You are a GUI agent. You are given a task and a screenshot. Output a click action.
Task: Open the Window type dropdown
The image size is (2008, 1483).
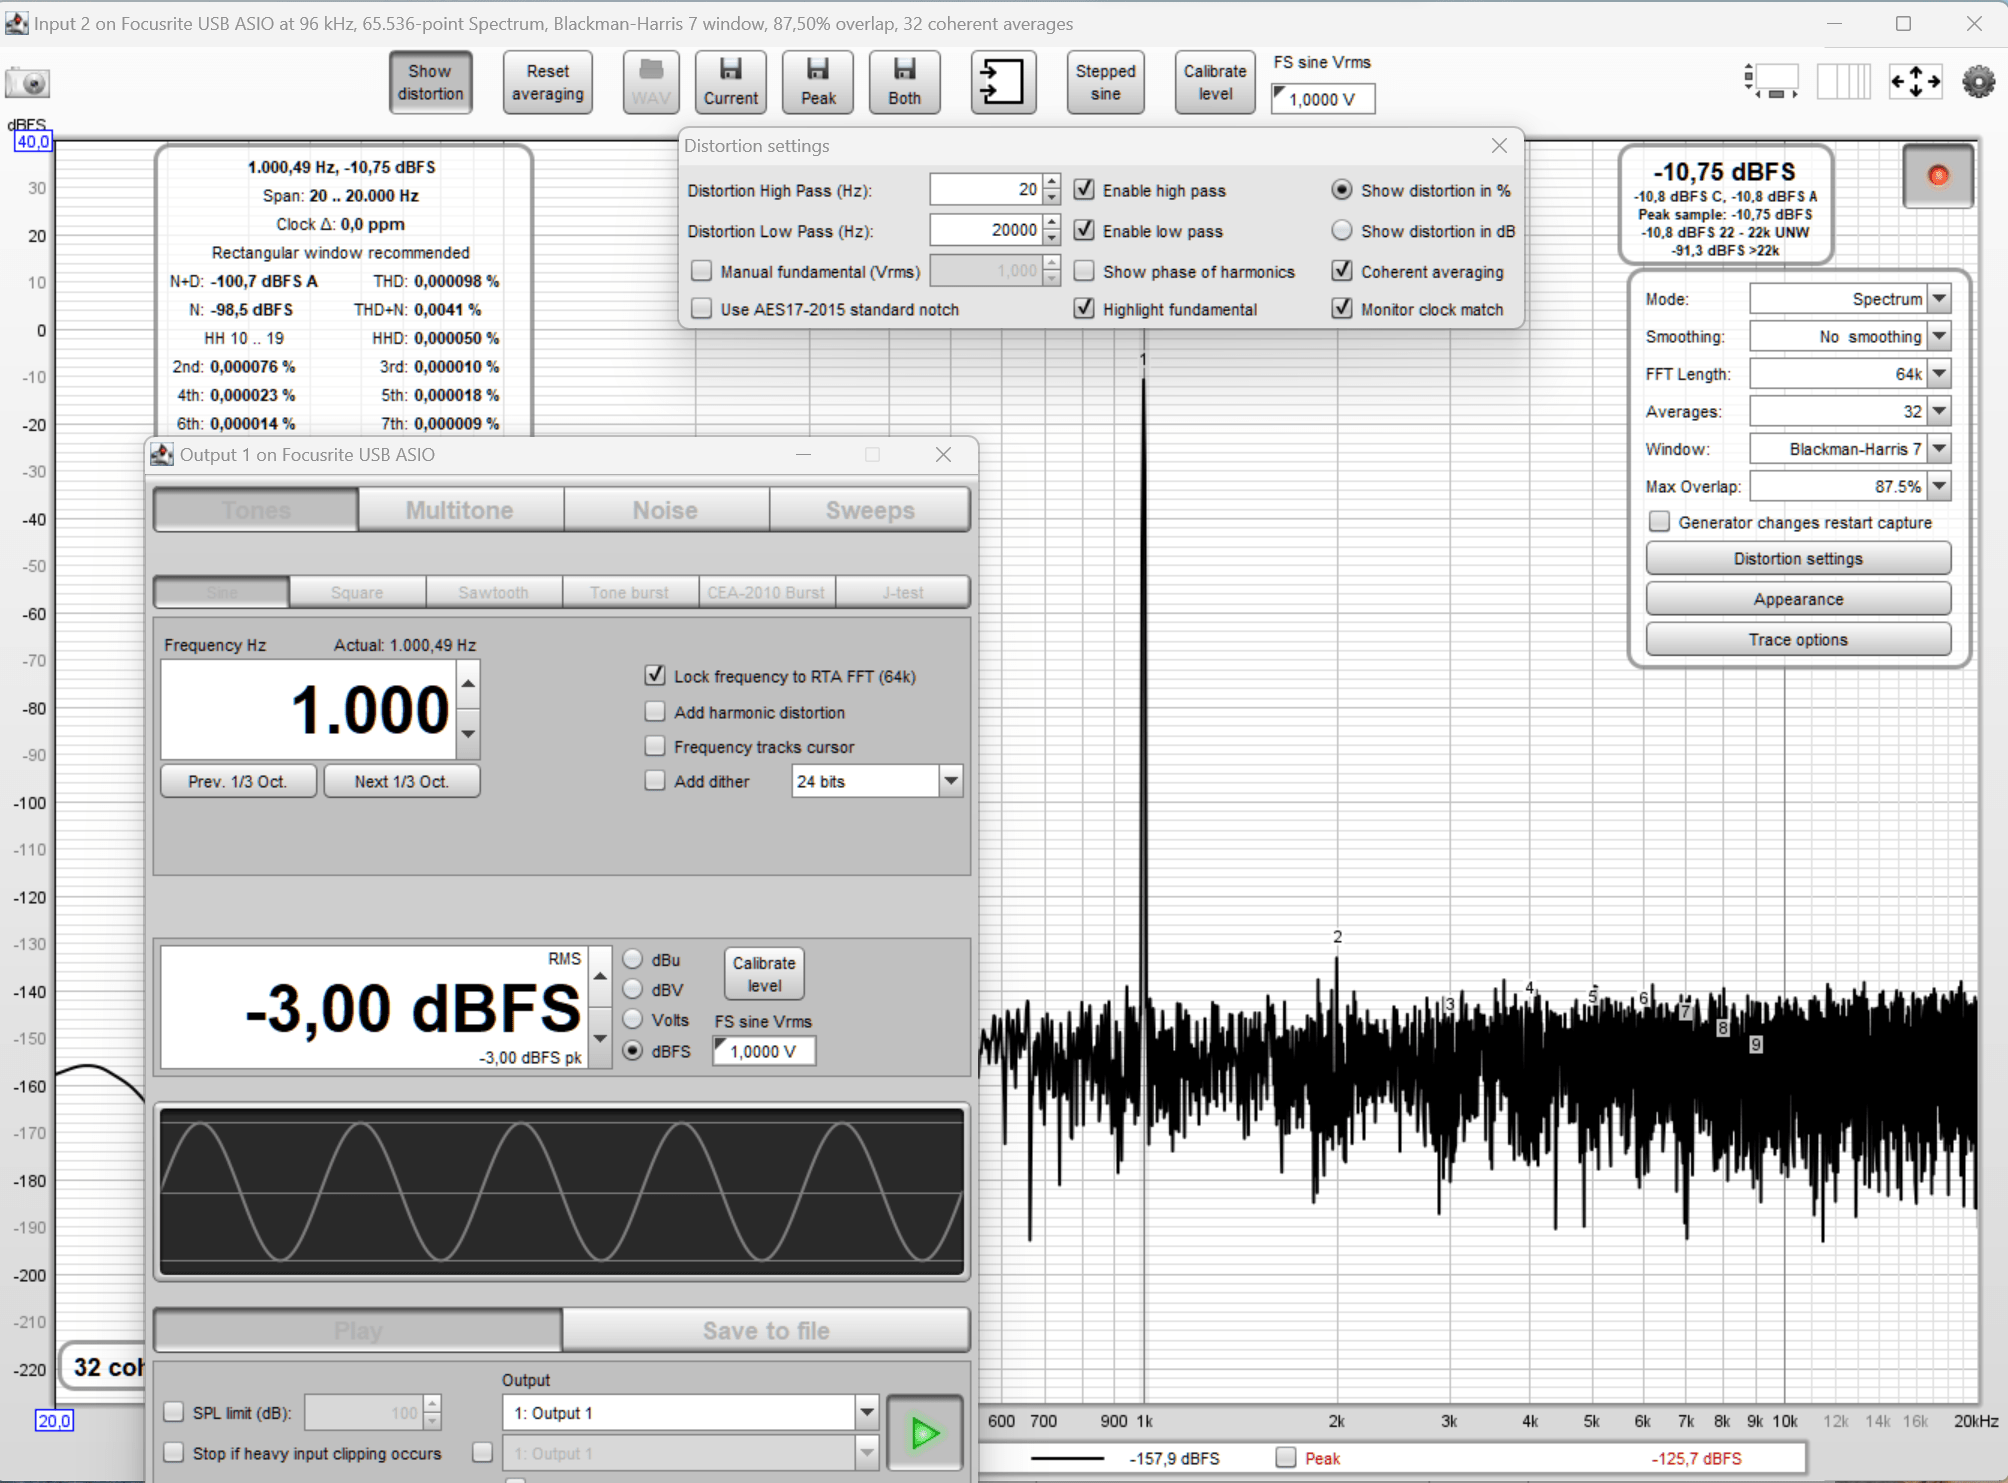pos(1939,449)
